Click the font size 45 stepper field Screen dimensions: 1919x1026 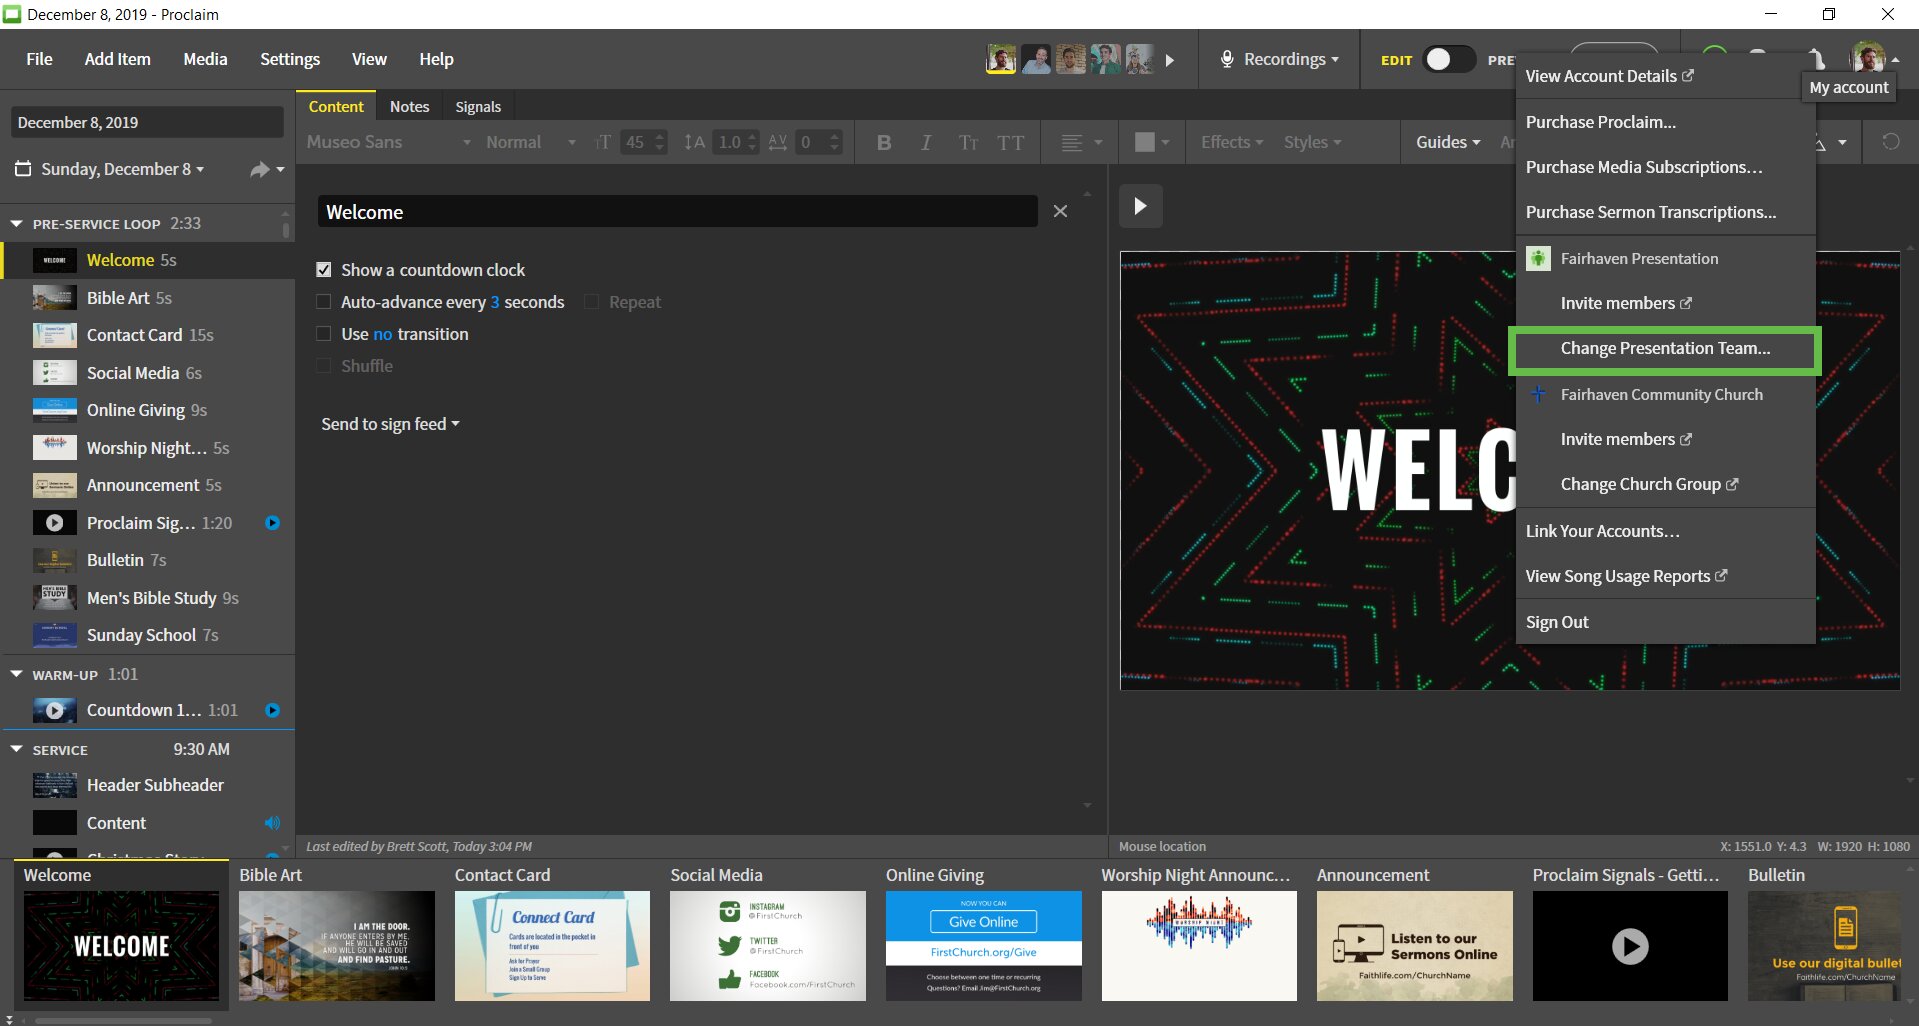click(644, 142)
